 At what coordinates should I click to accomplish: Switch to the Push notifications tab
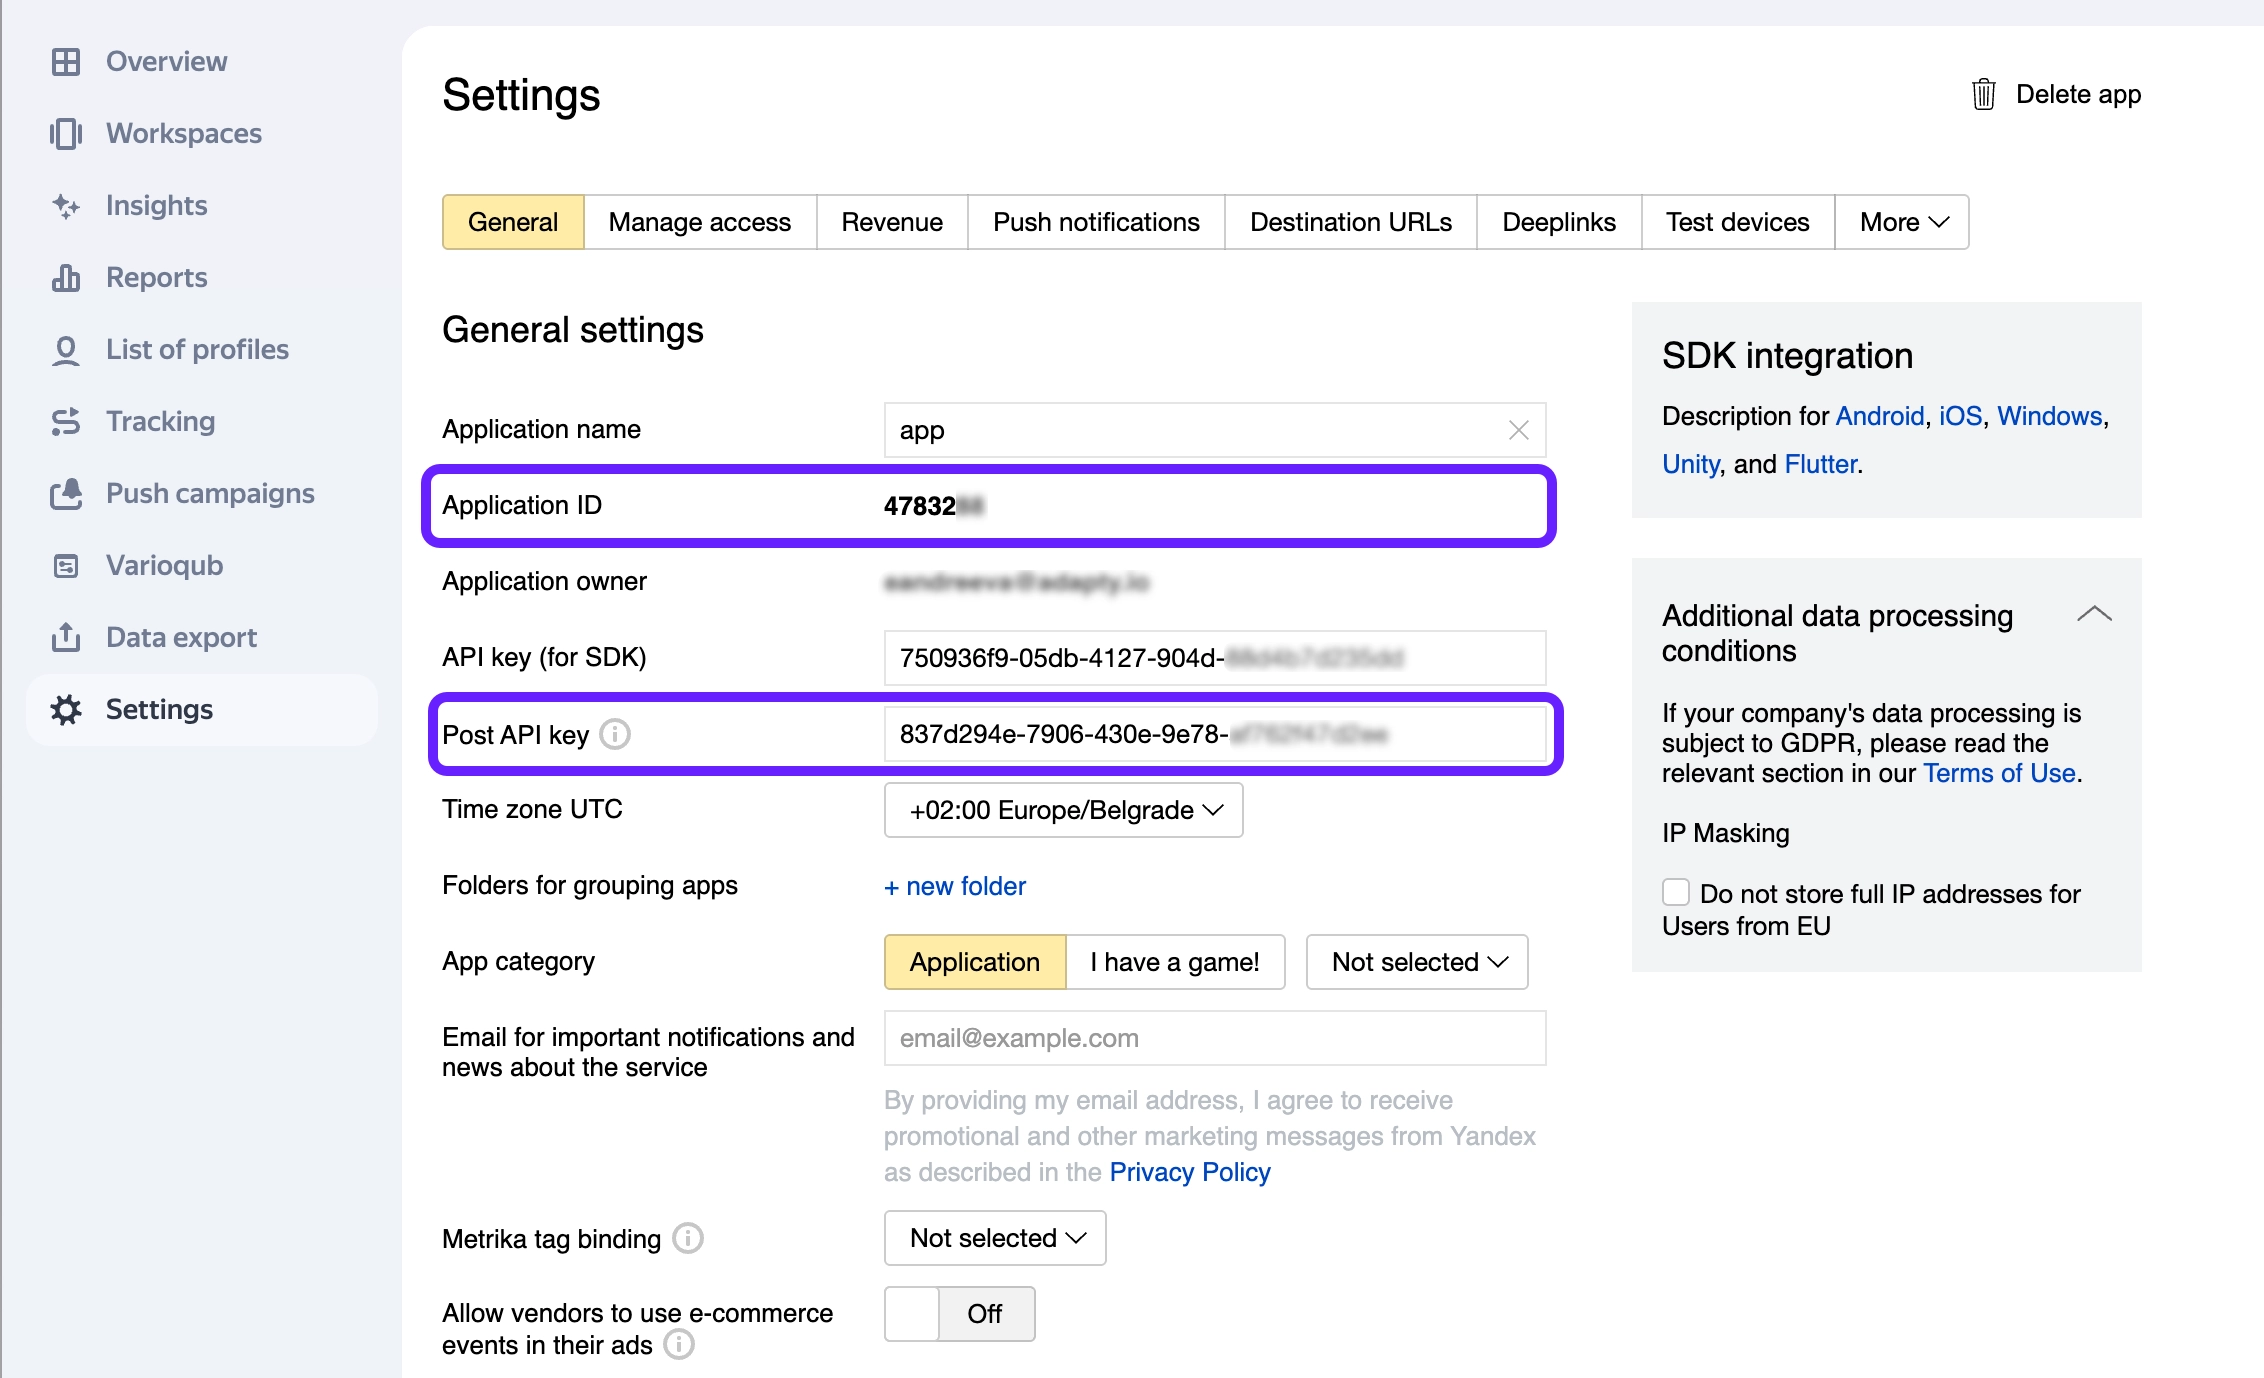tap(1095, 221)
